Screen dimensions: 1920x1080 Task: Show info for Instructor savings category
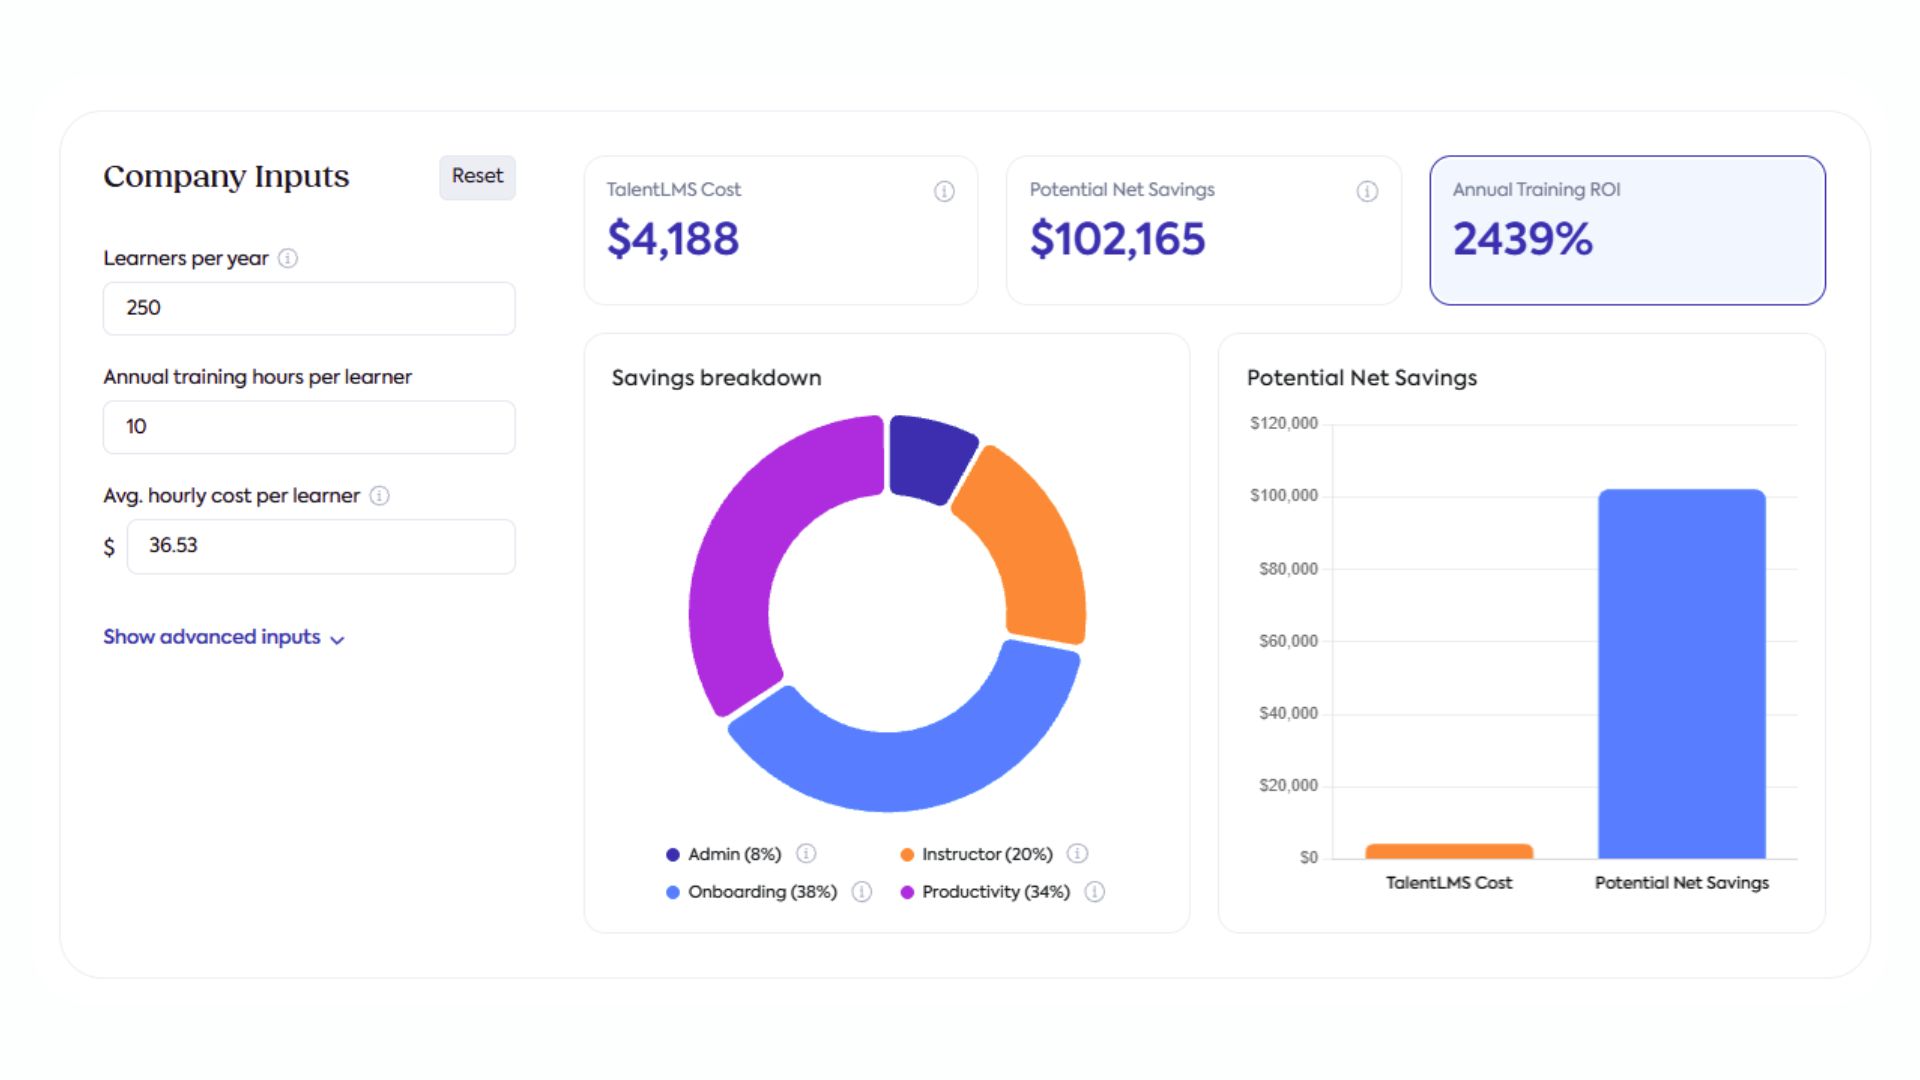pos(1077,854)
